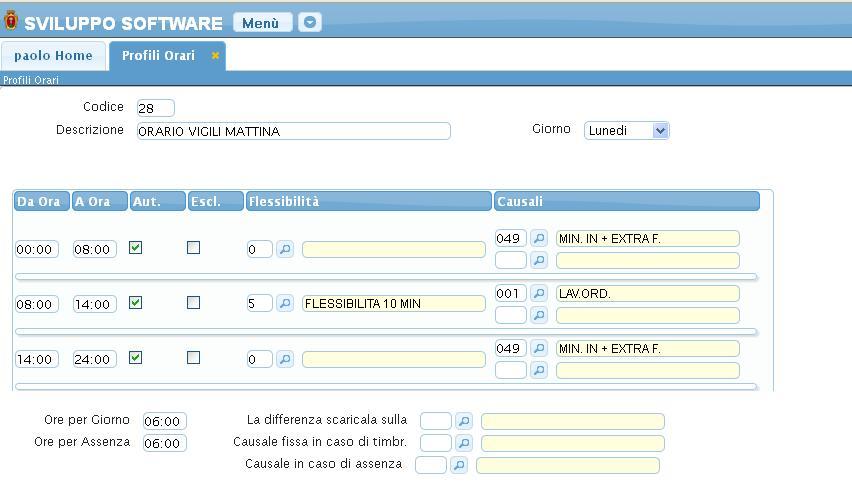Switch to the paolo Home tab
Screen dimensions: 852x483
53,56
